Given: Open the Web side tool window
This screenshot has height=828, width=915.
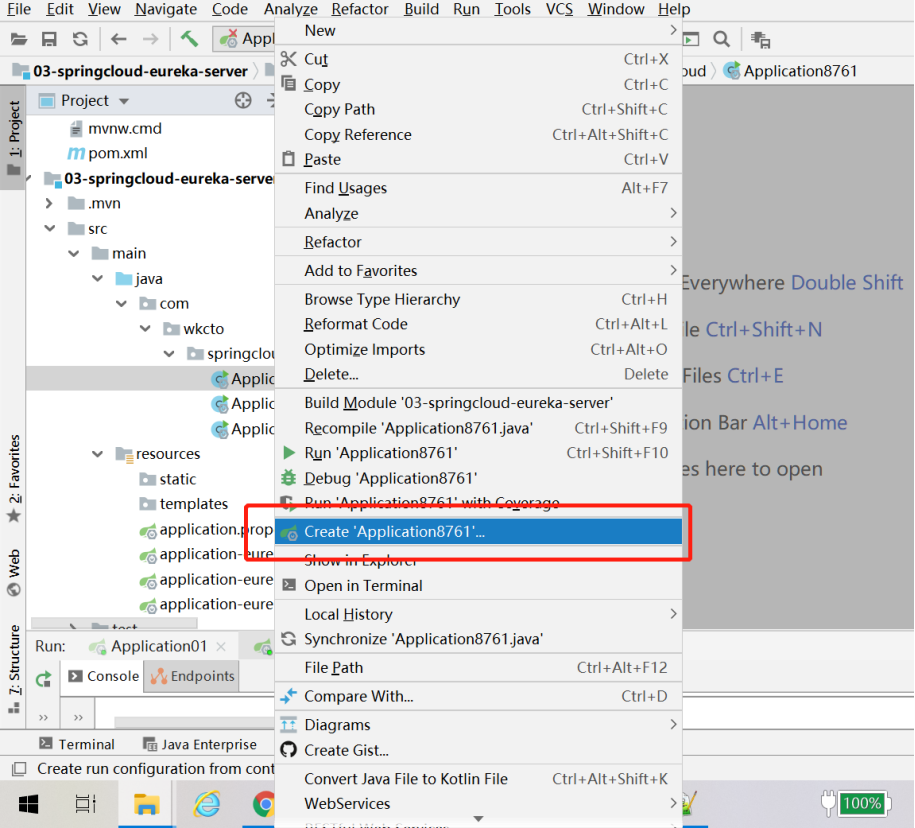Looking at the screenshot, I should (13, 572).
